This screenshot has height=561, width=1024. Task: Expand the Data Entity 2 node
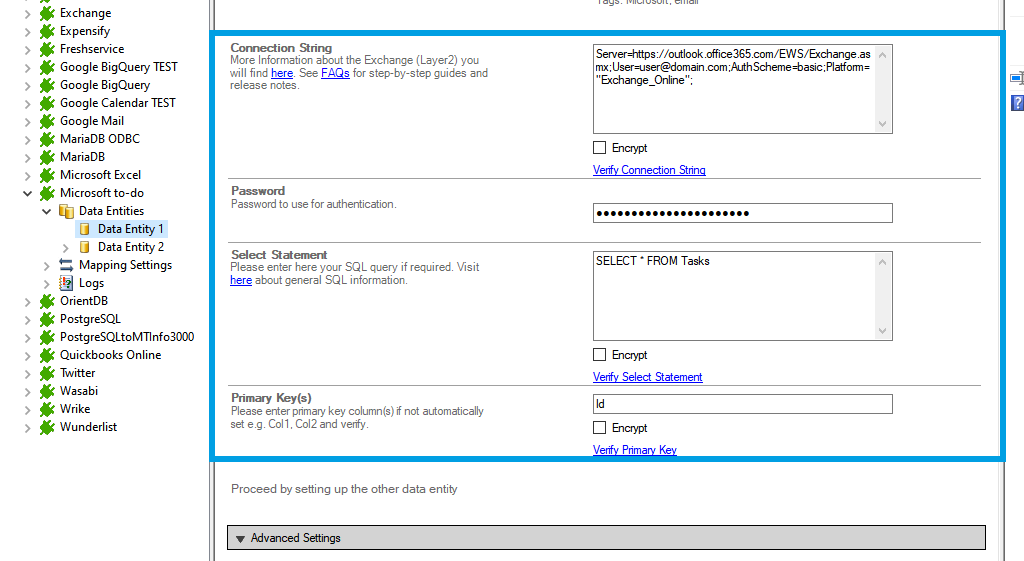click(x=65, y=248)
